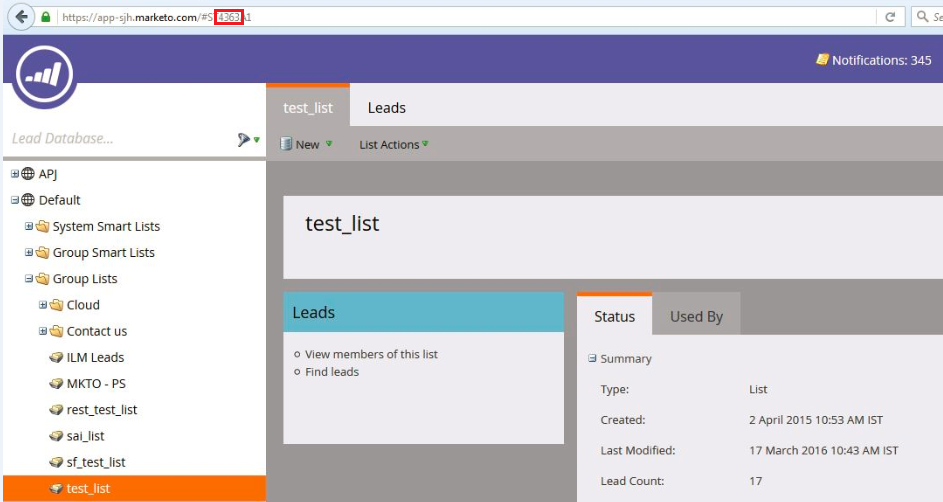The width and height of the screenshot is (943, 502).
Task: Click the rest_test_list list icon
Action: pos(57,409)
